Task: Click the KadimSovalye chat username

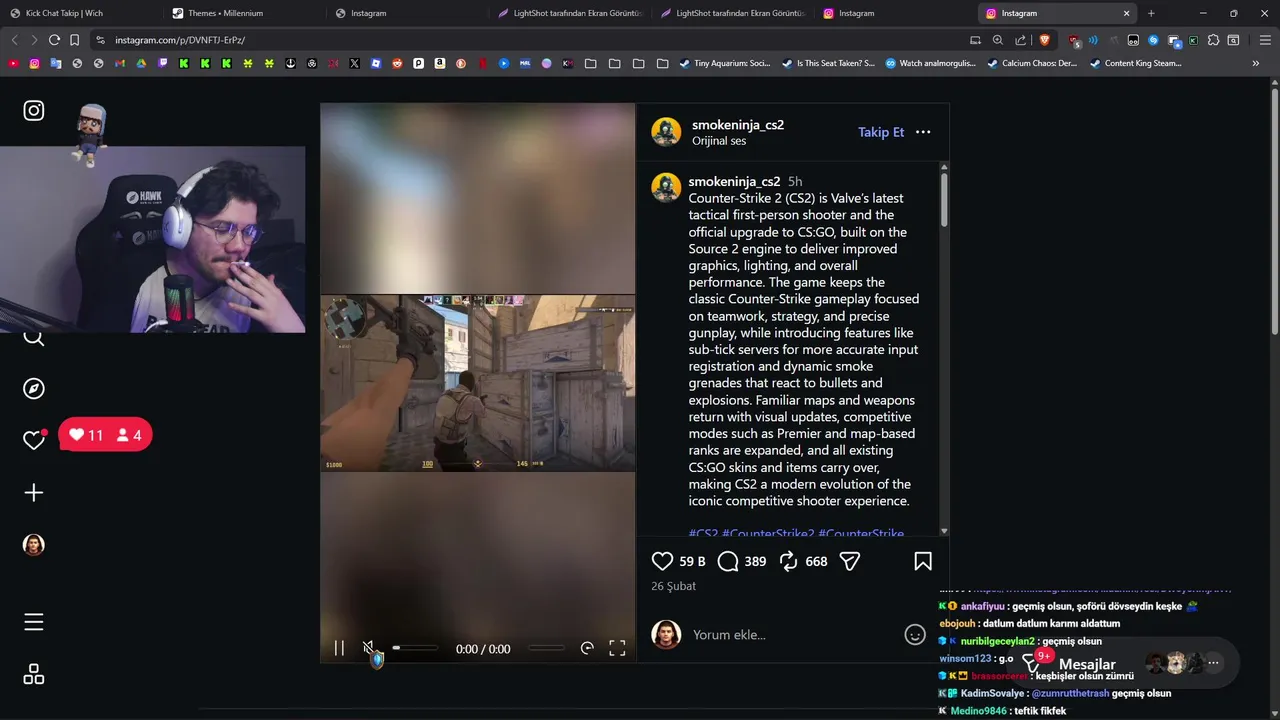Action: [992, 693]
